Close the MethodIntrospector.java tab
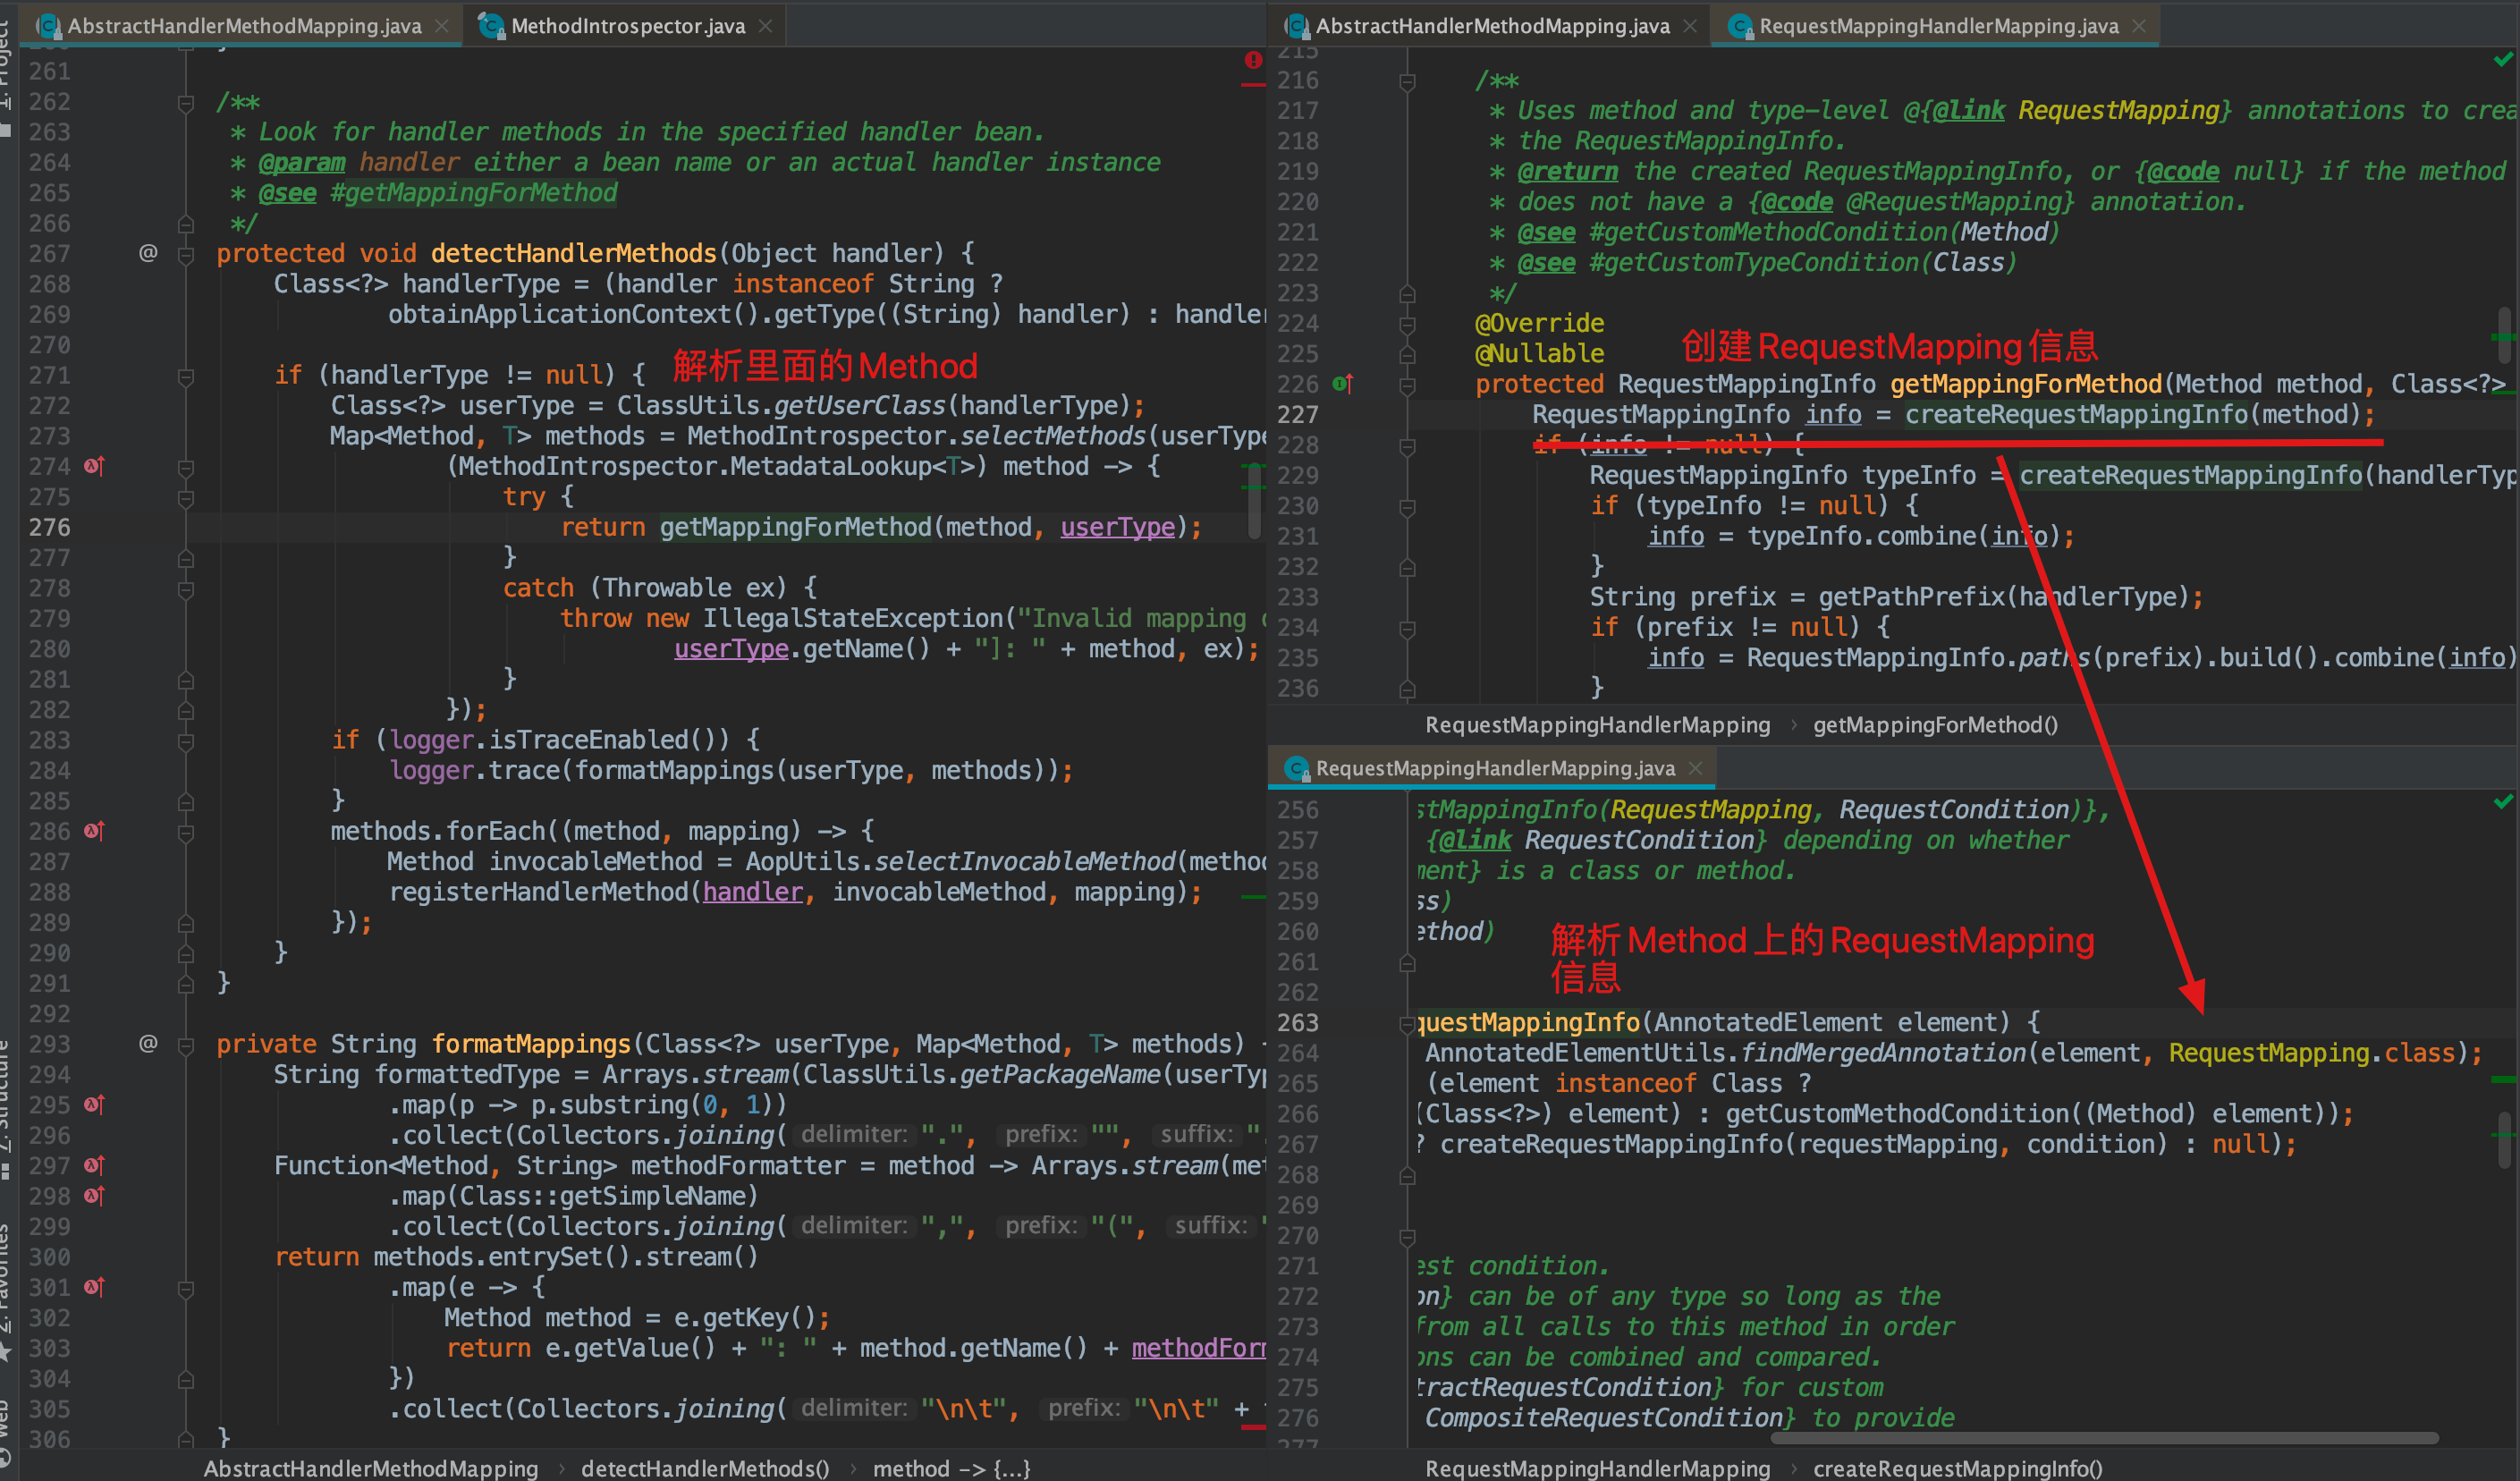This screenshot has width=2520, height=1481. (x=766, y=26)
